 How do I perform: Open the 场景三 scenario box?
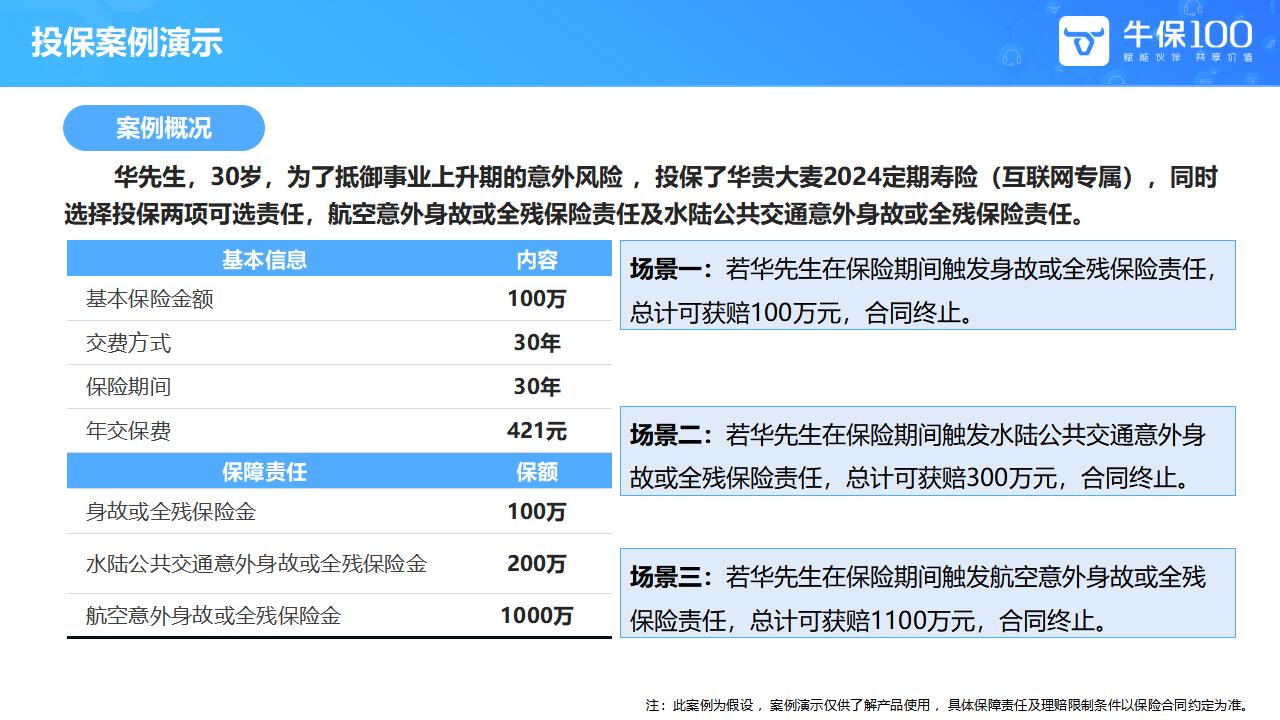pyautogui.click(x=927, y=593)
